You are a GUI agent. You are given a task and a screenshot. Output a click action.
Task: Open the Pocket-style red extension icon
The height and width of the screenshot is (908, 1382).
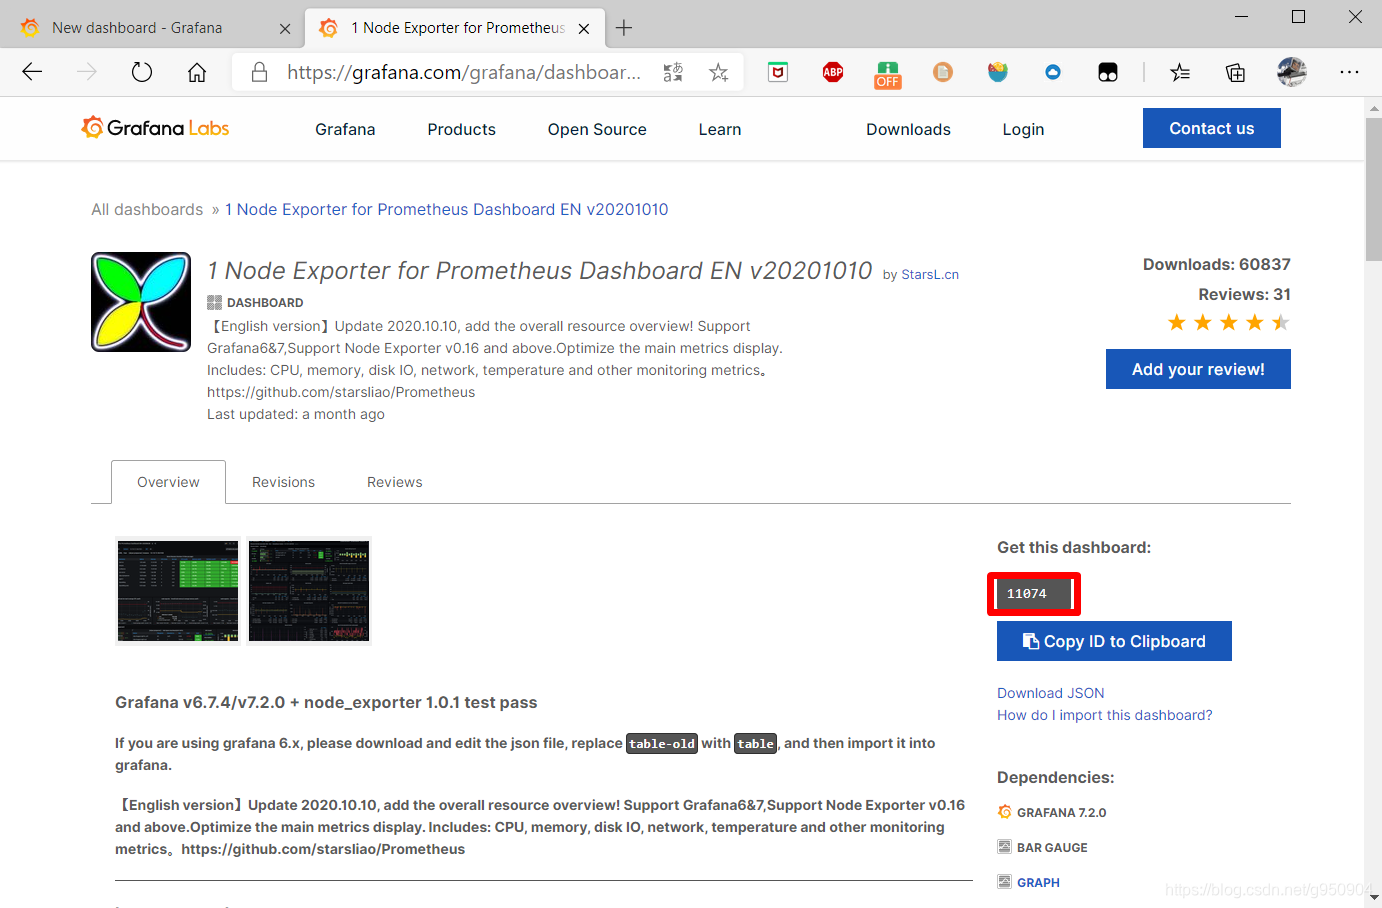(778, 72)
